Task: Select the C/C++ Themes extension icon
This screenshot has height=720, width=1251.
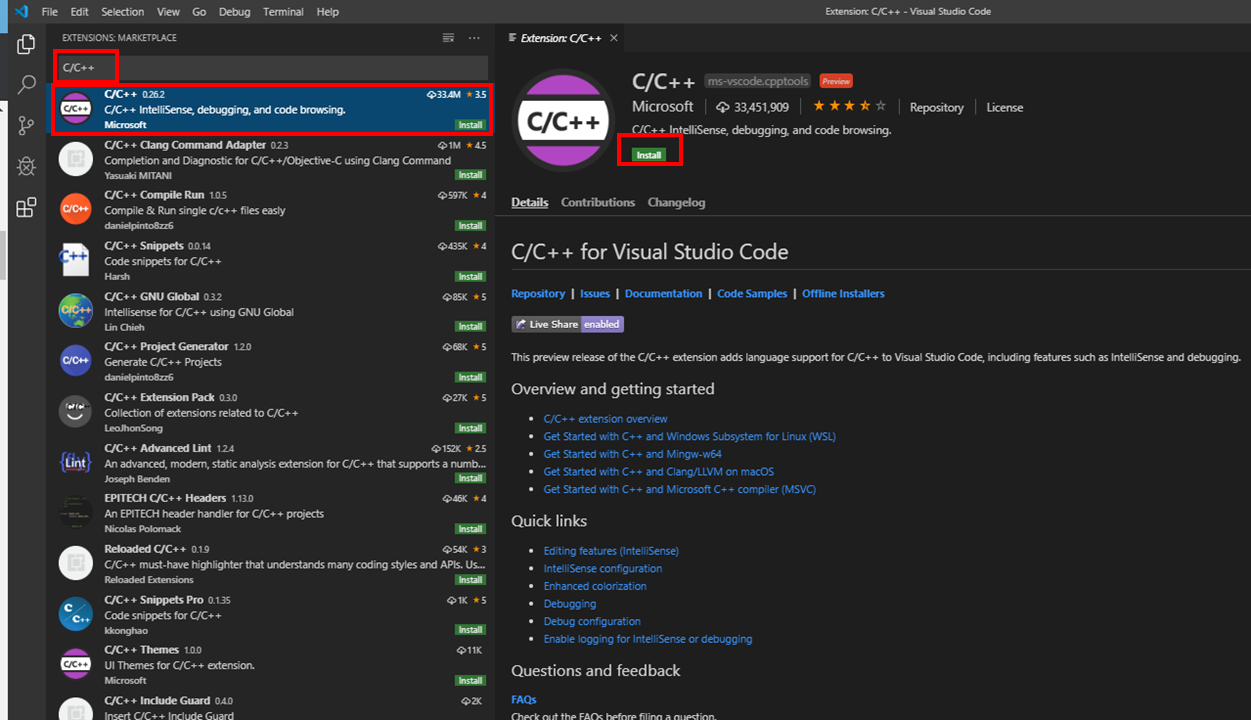Action: click(x=76, y=664)
